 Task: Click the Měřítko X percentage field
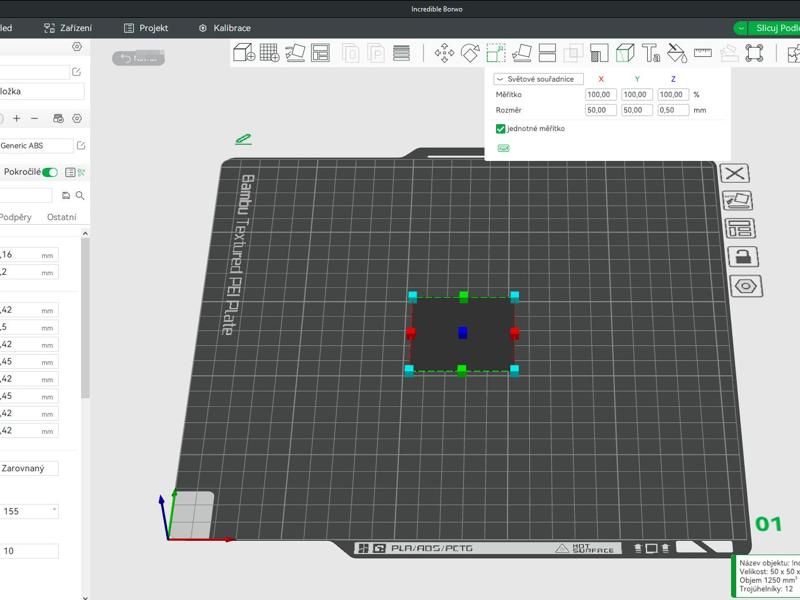pos(601,94)
